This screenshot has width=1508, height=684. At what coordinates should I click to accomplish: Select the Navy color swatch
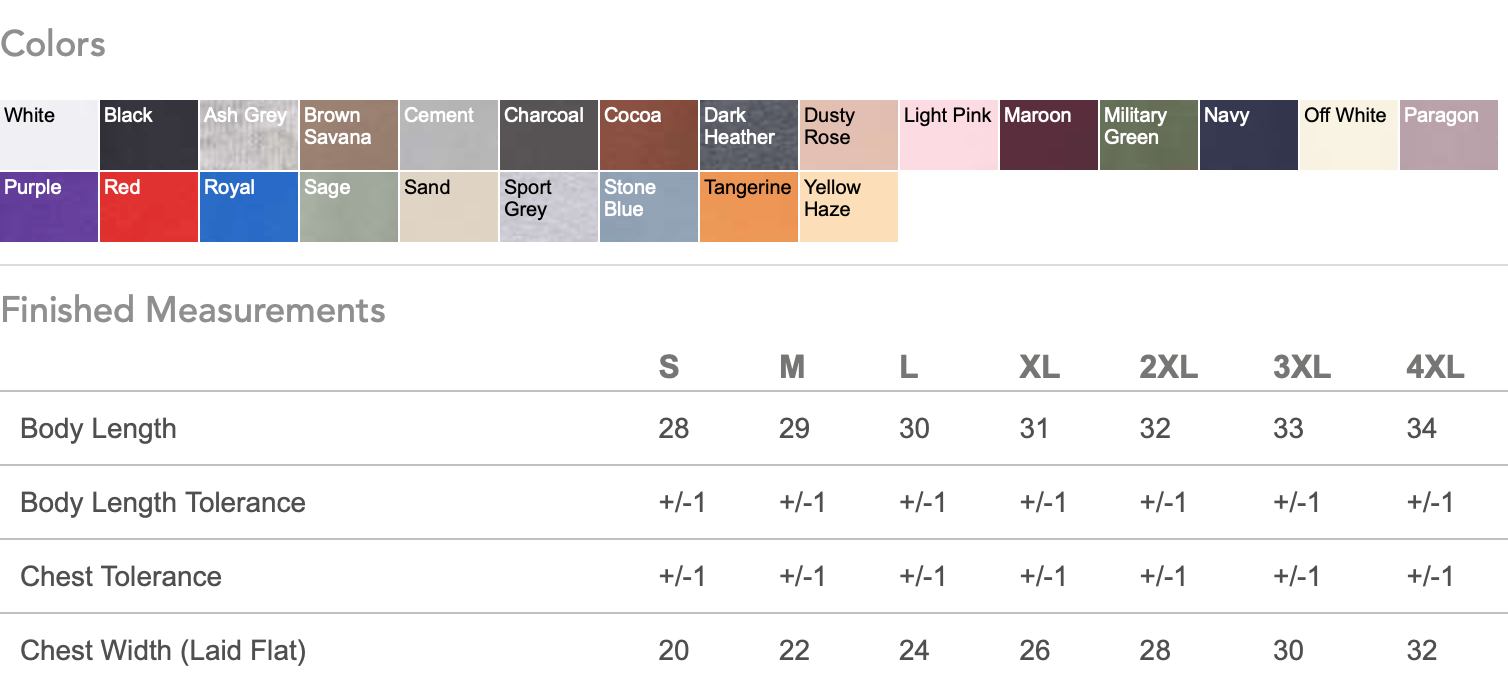[x=1249, y=135]
